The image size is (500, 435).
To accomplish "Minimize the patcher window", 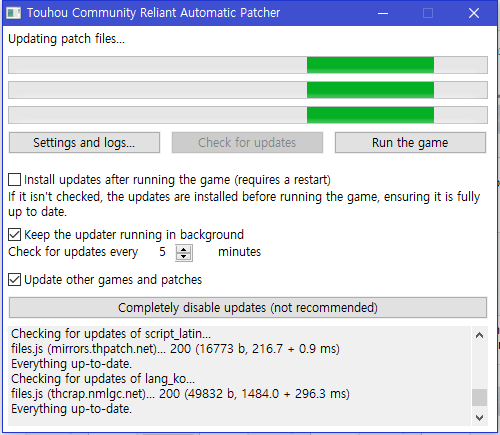I will 383,13.
